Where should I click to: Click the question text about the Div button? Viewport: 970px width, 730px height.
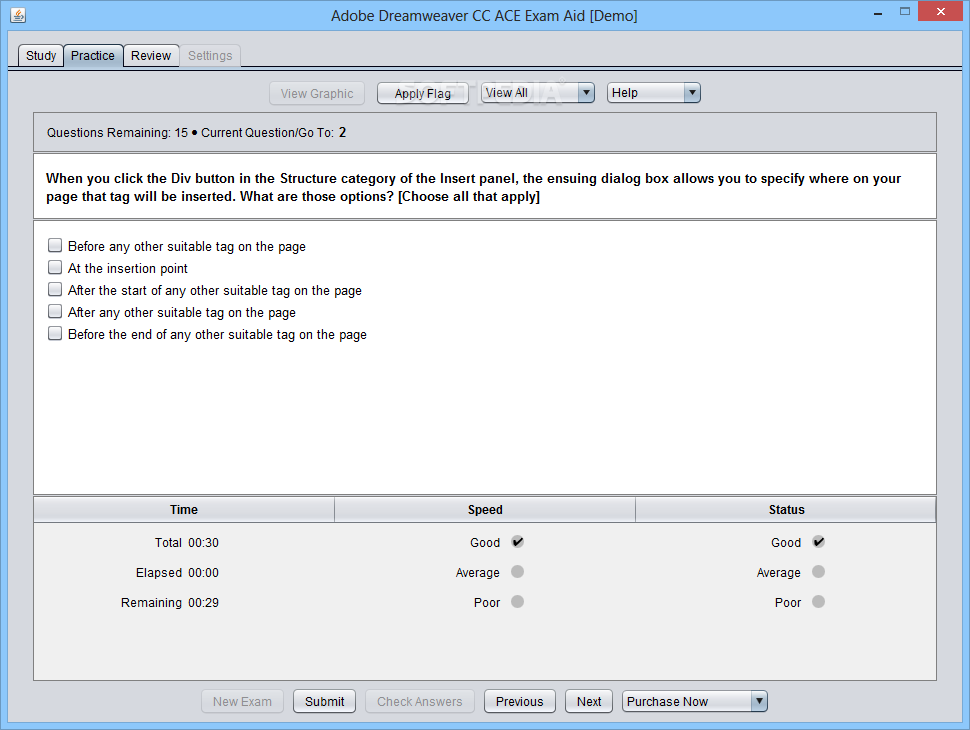coord(473,187)
